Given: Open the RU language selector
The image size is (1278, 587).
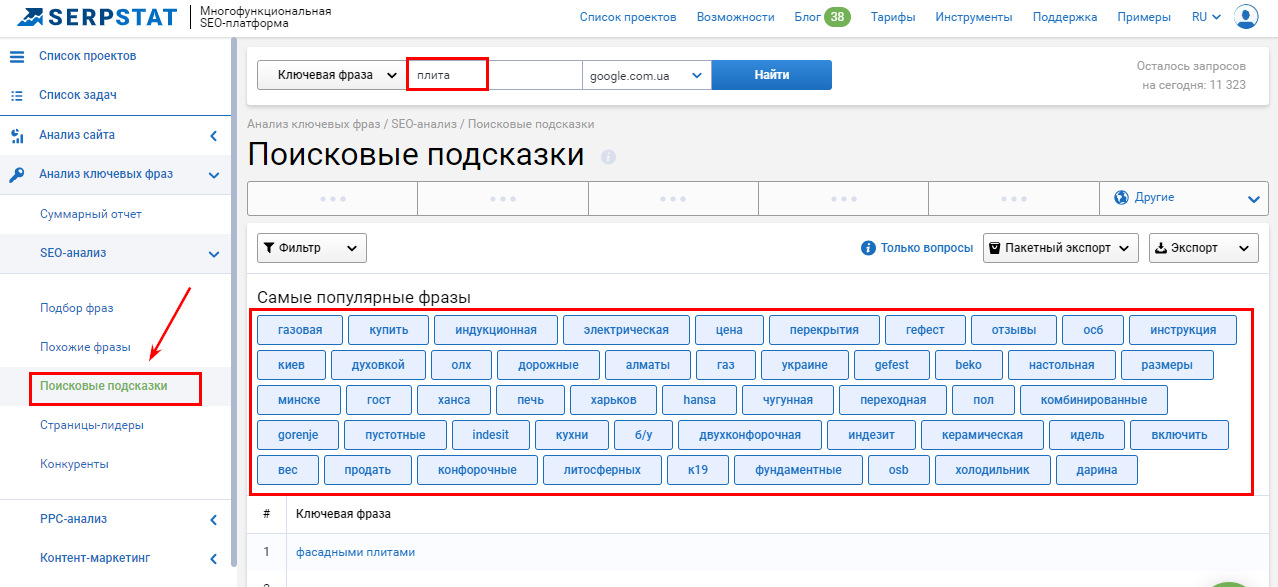Looking at the screenshot, I should point(1207,17).
